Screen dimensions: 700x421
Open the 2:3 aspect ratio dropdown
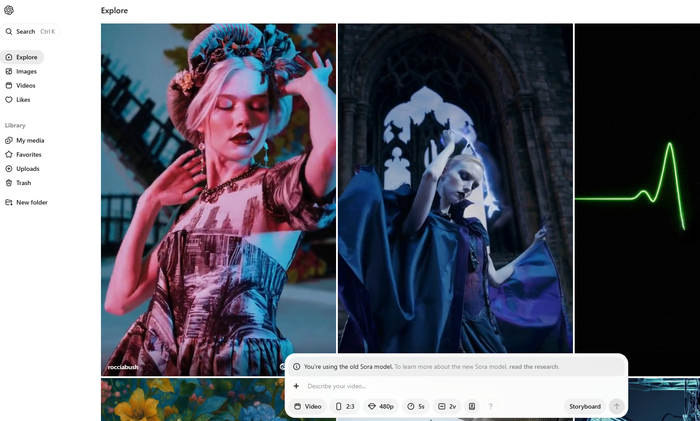345,406
